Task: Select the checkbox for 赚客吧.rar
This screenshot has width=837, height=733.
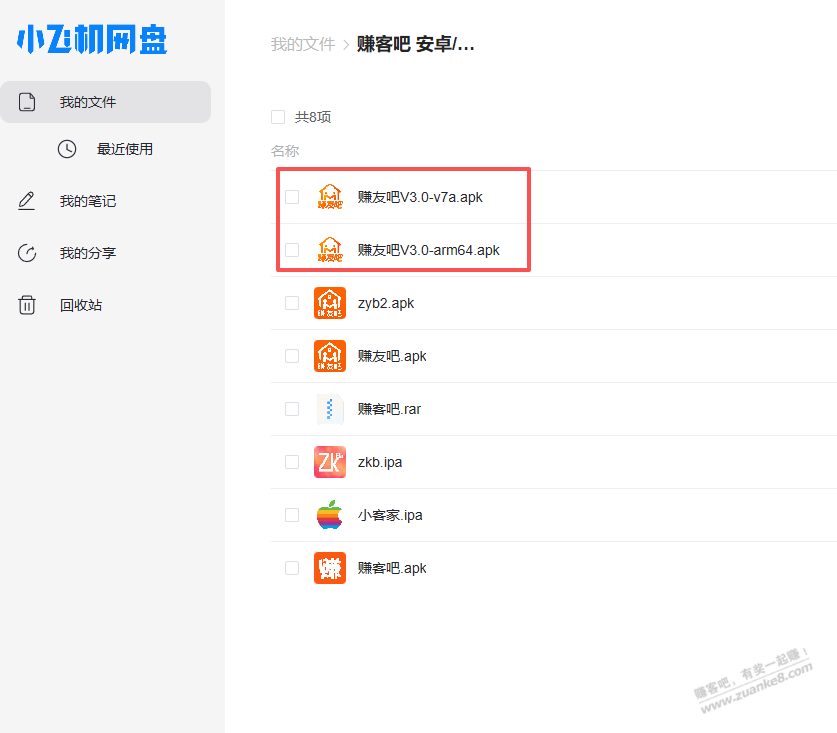Action: click(292, 409)
